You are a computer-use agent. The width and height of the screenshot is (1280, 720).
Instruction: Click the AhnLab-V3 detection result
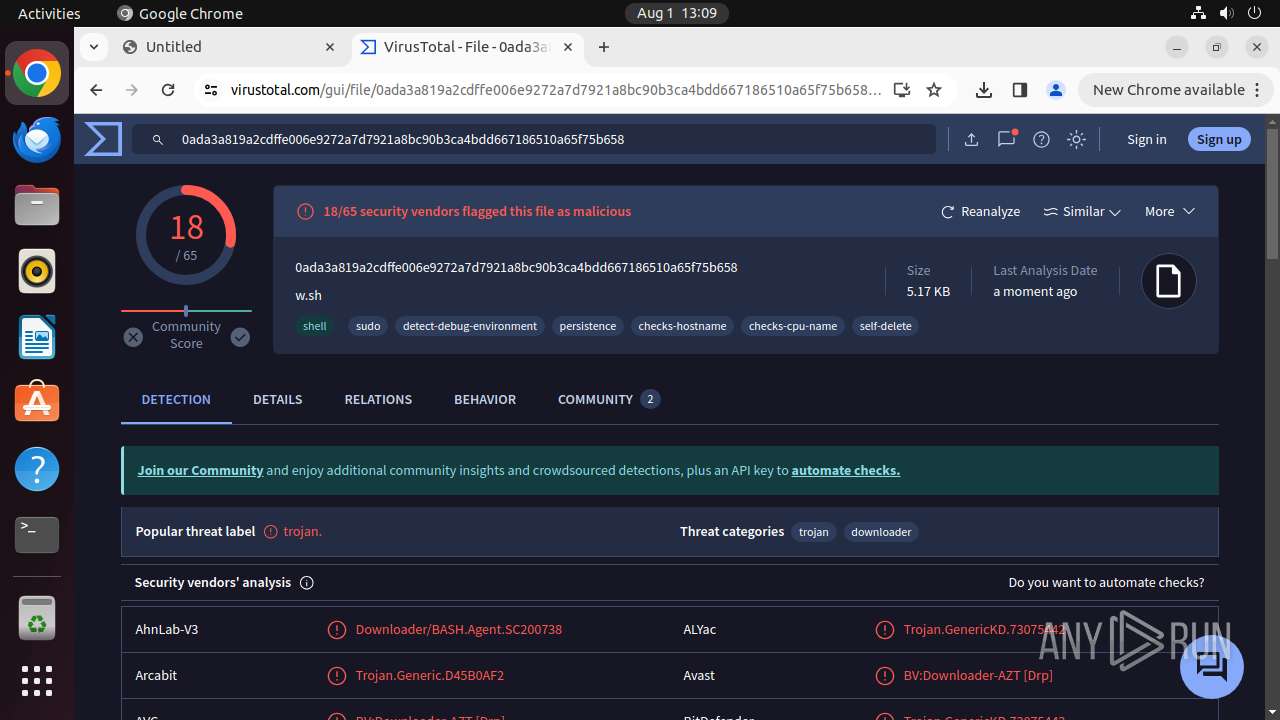click(459, 630)
